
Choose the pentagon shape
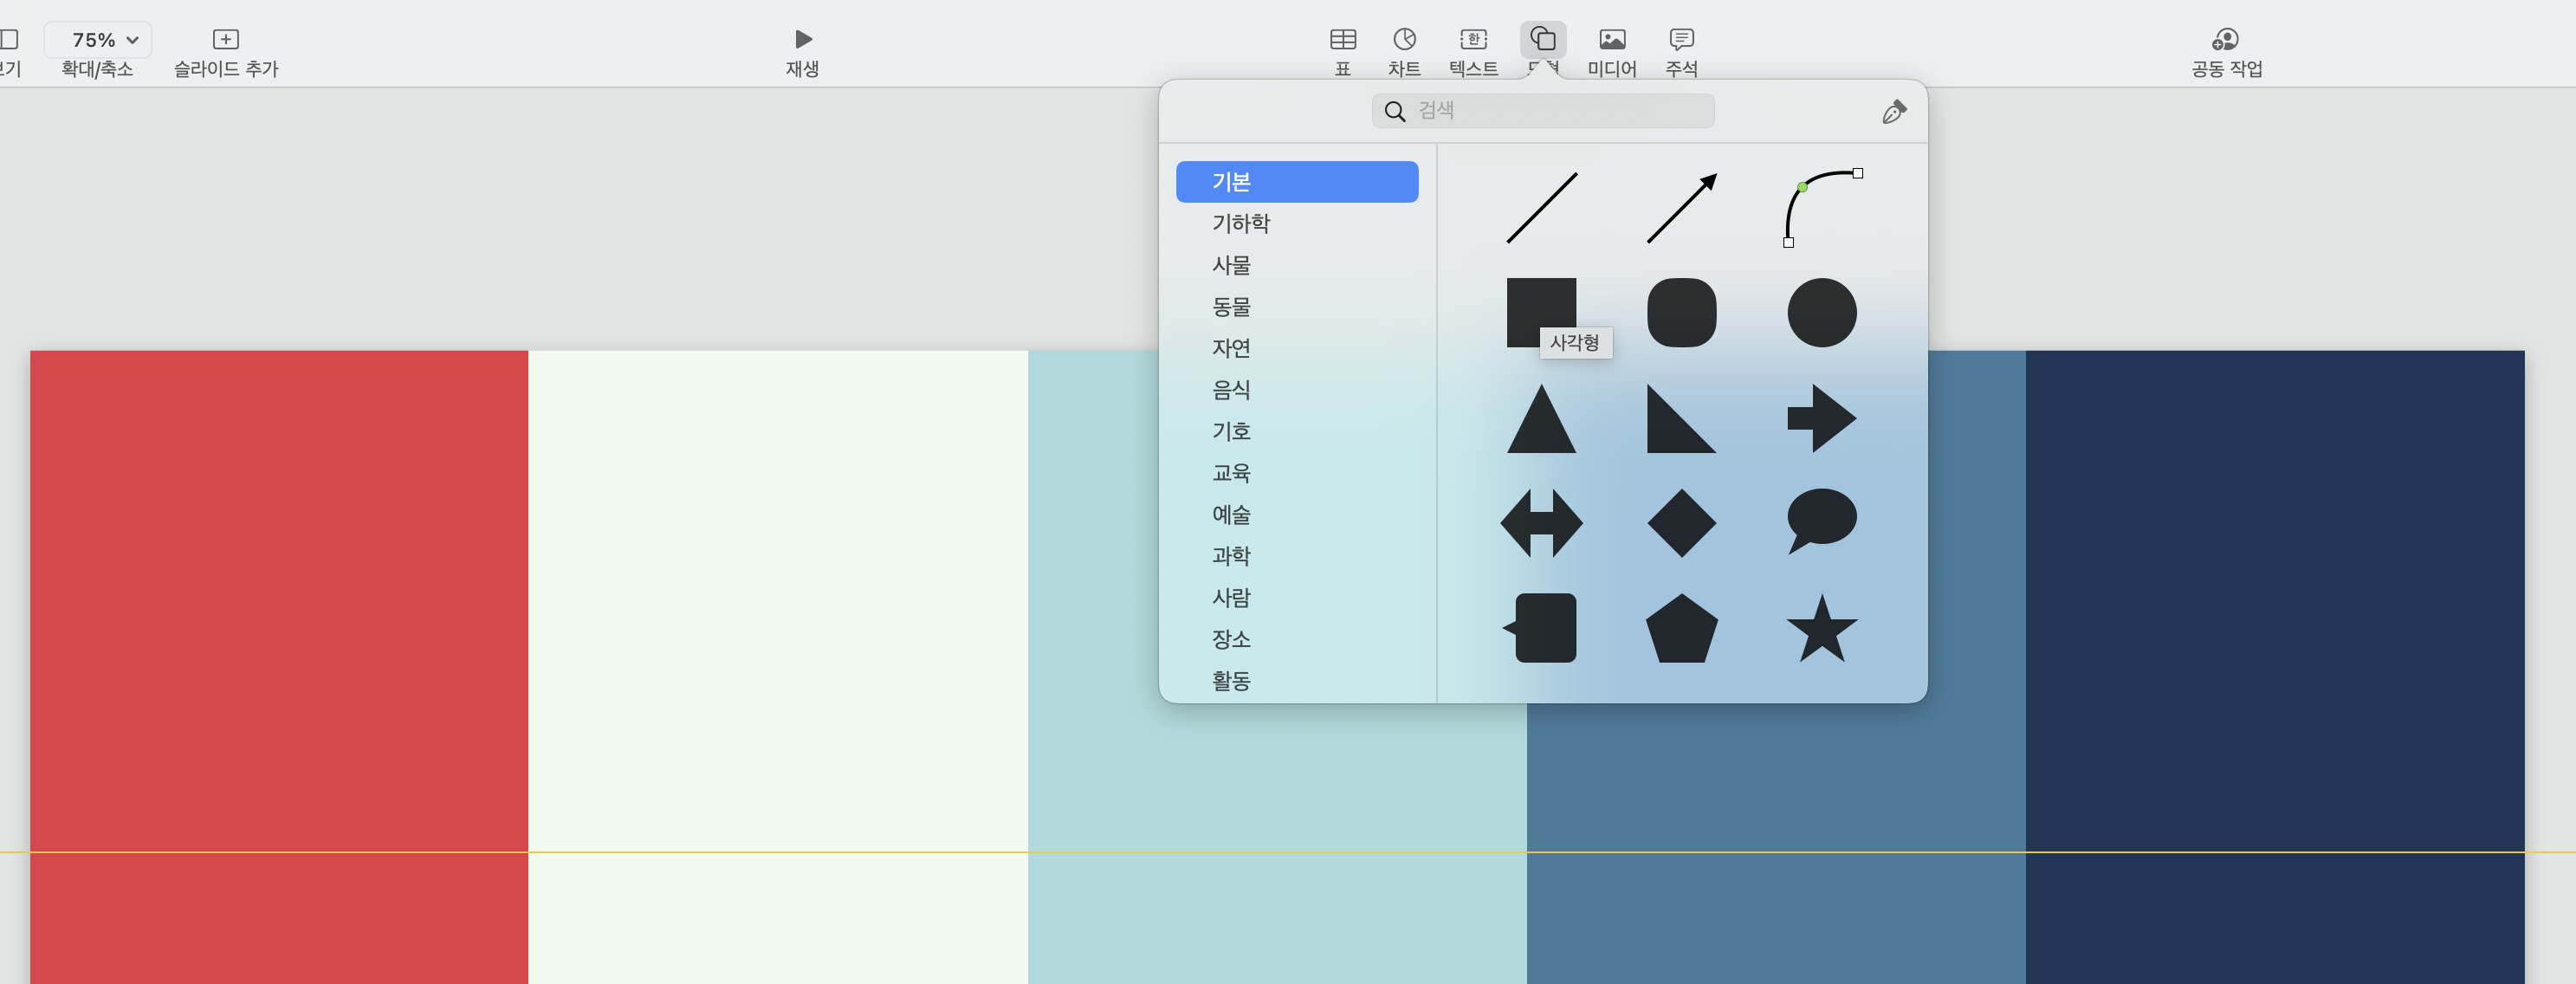click(1681, 629)
